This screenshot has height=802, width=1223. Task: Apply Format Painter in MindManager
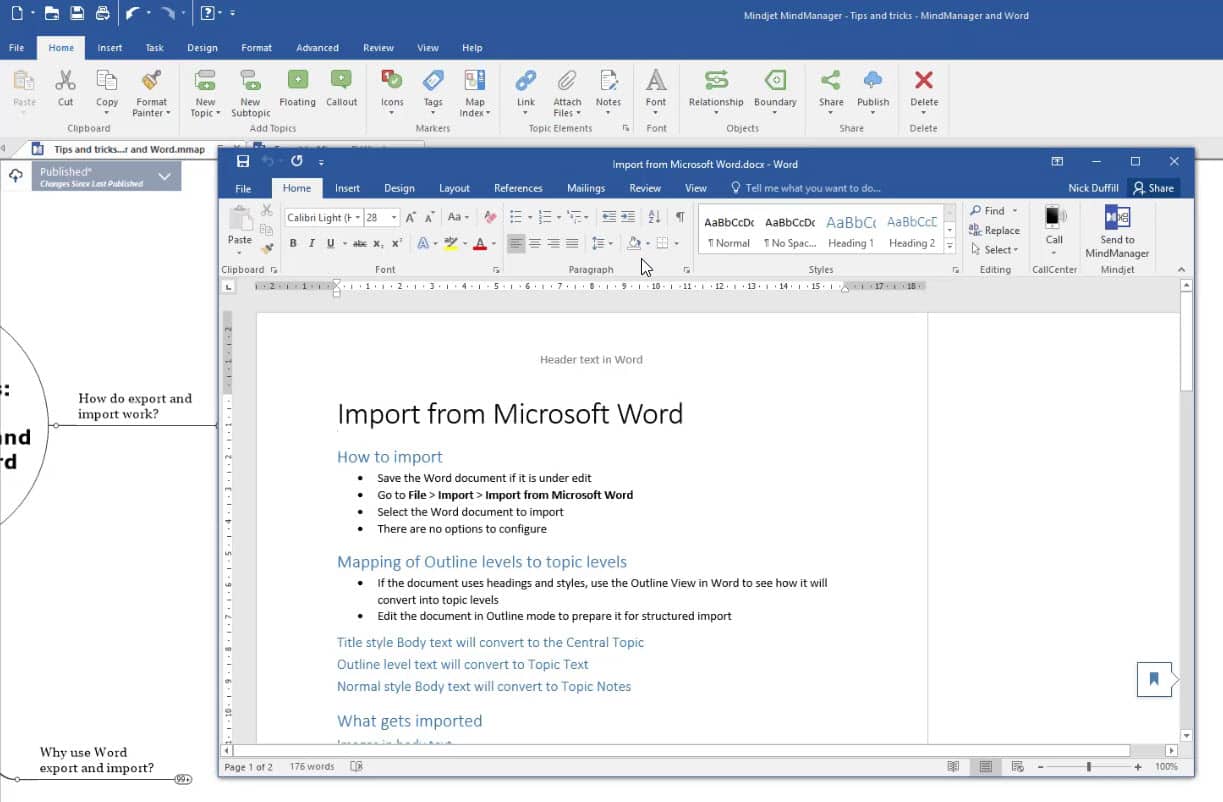pyautogui.click(x=152, y=93)
